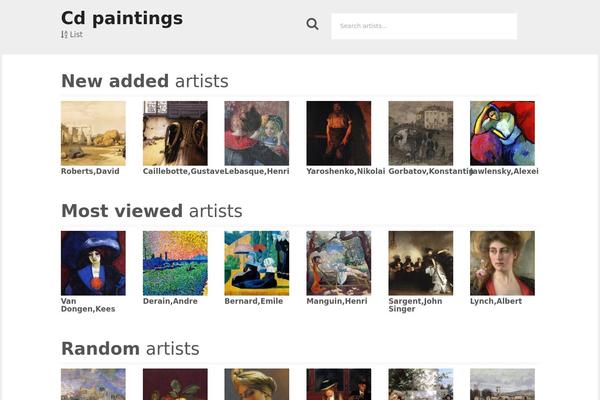Click the magnifier search icon
Viewport: 600px width, 400px height.
point(312,24)
